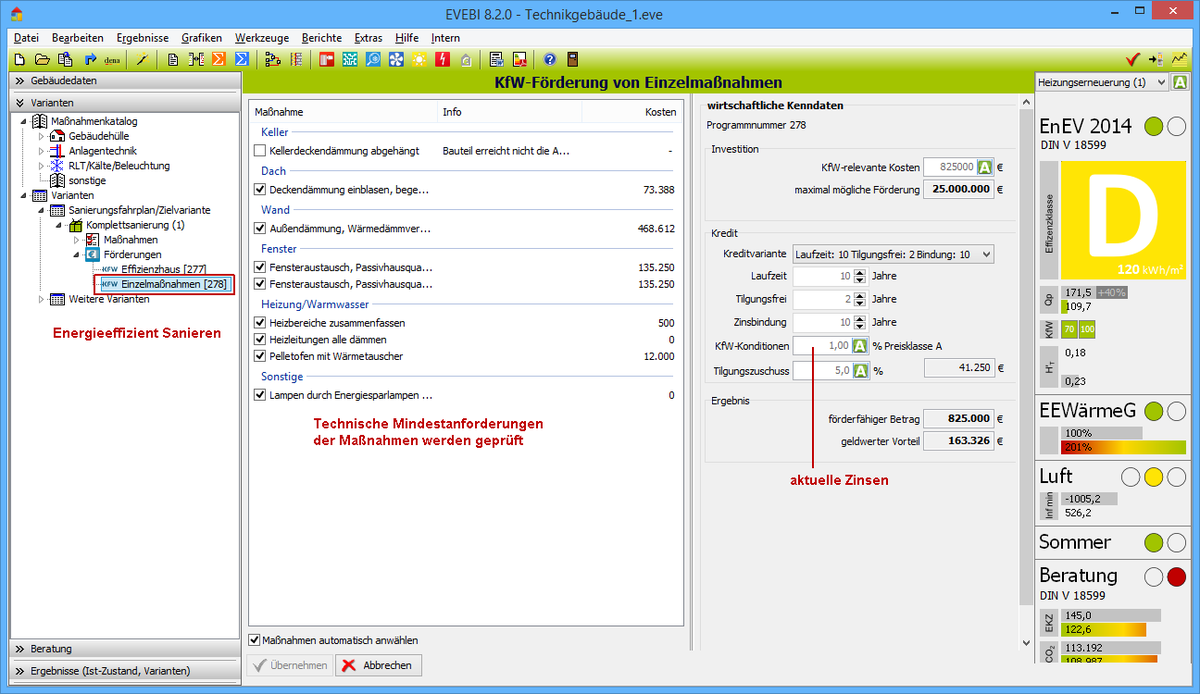Open the Extras menu
This screenshot has width=1200, height=694.
[368, 37]
